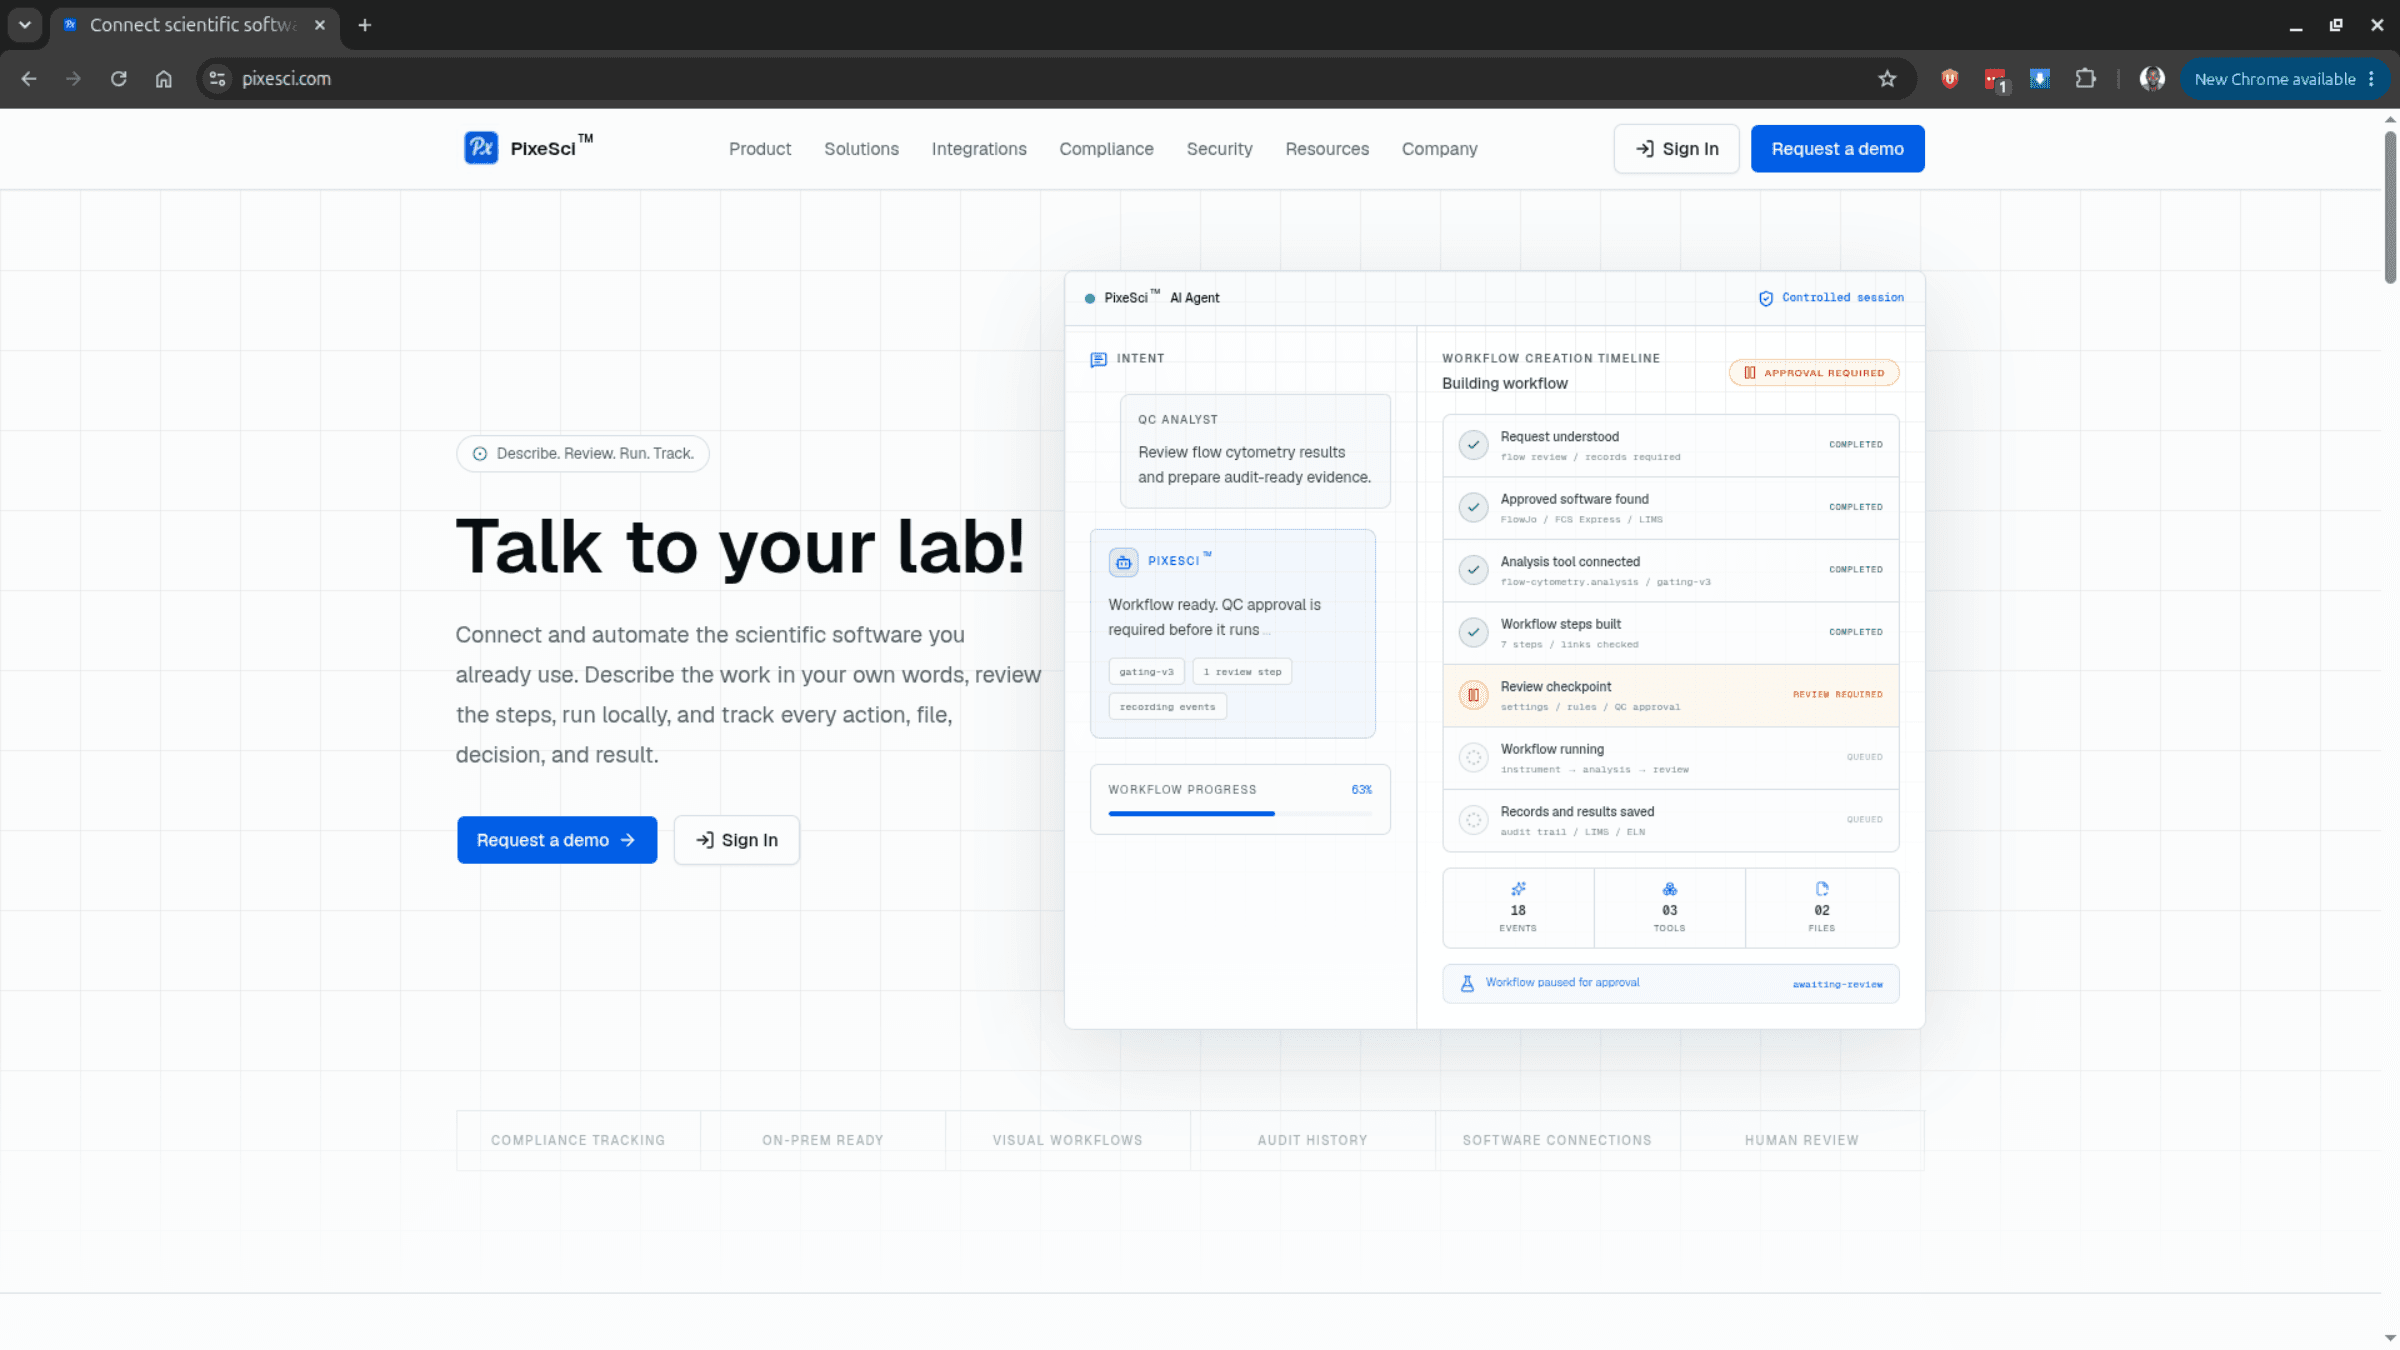Viewport: 2400px width, 1350px height.
Task: Click the hero Sign In button
Action: [736, 840]
